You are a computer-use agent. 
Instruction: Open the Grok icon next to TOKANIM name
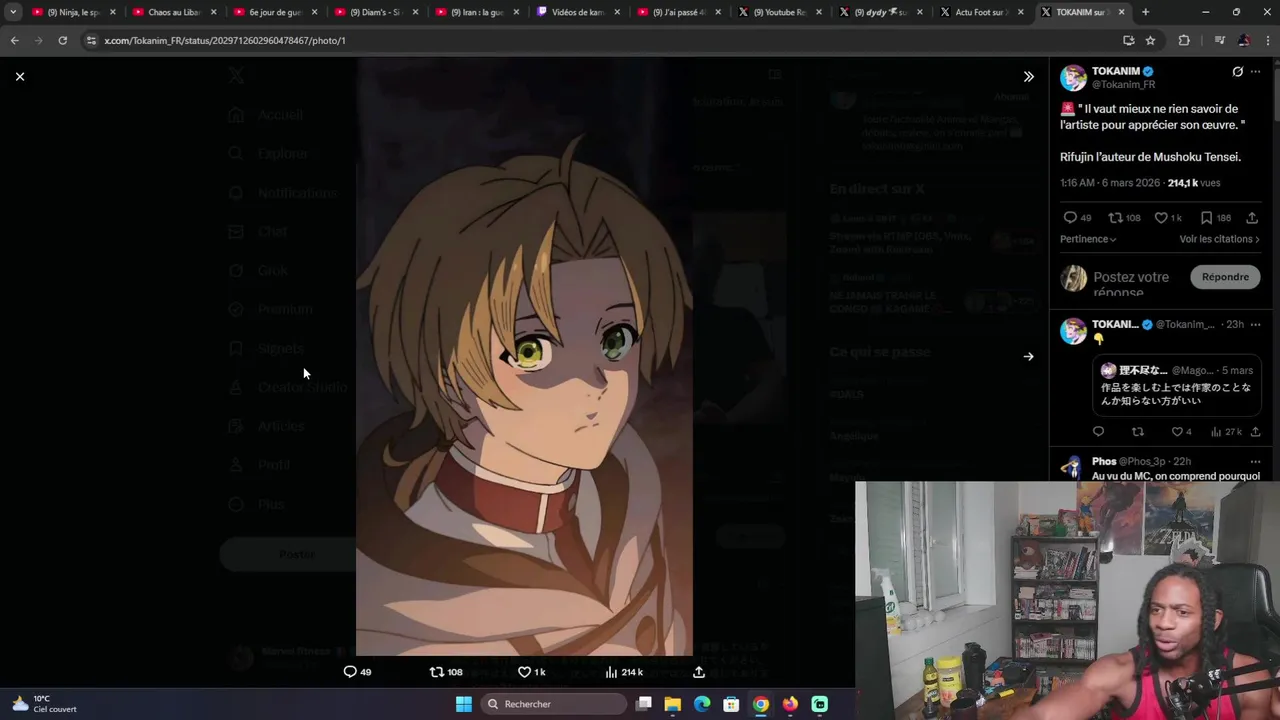click(1237, 72)
